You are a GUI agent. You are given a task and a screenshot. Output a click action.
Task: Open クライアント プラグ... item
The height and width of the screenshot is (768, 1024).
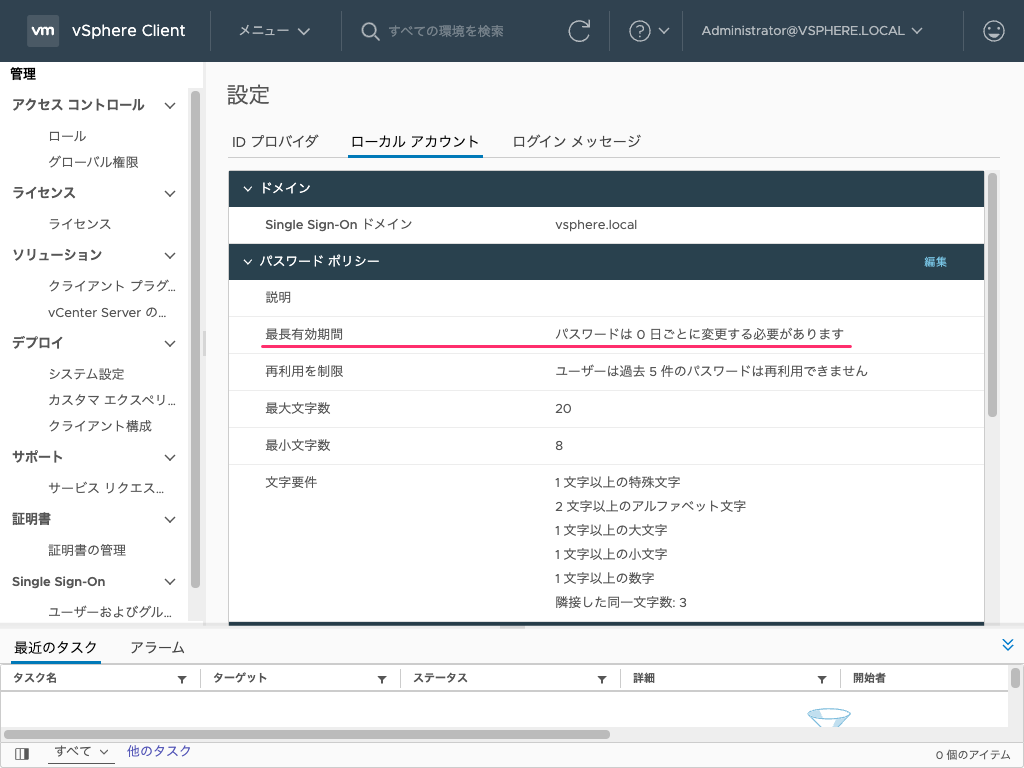pos(112,286)
